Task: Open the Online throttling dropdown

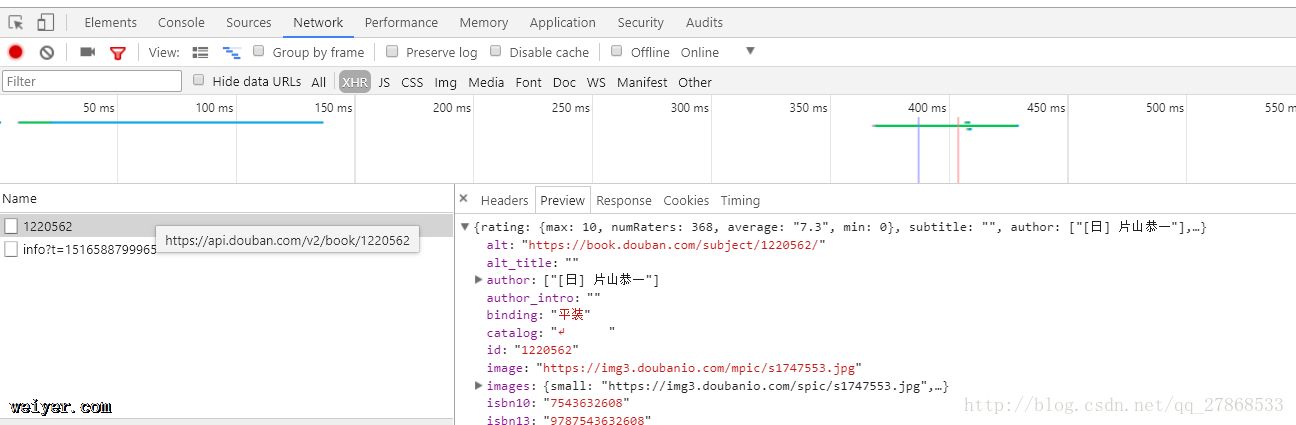Action: tap(750, 51)
